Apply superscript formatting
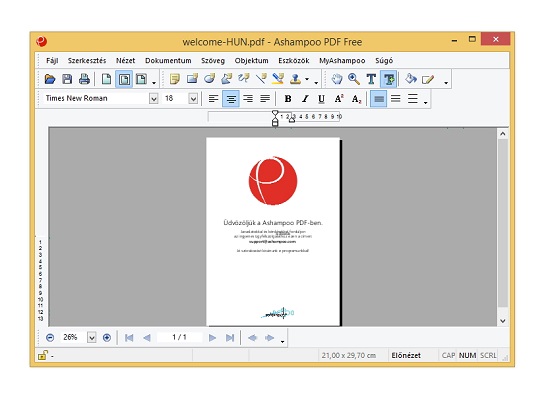 pyautogui.click(x=338, y=99)
